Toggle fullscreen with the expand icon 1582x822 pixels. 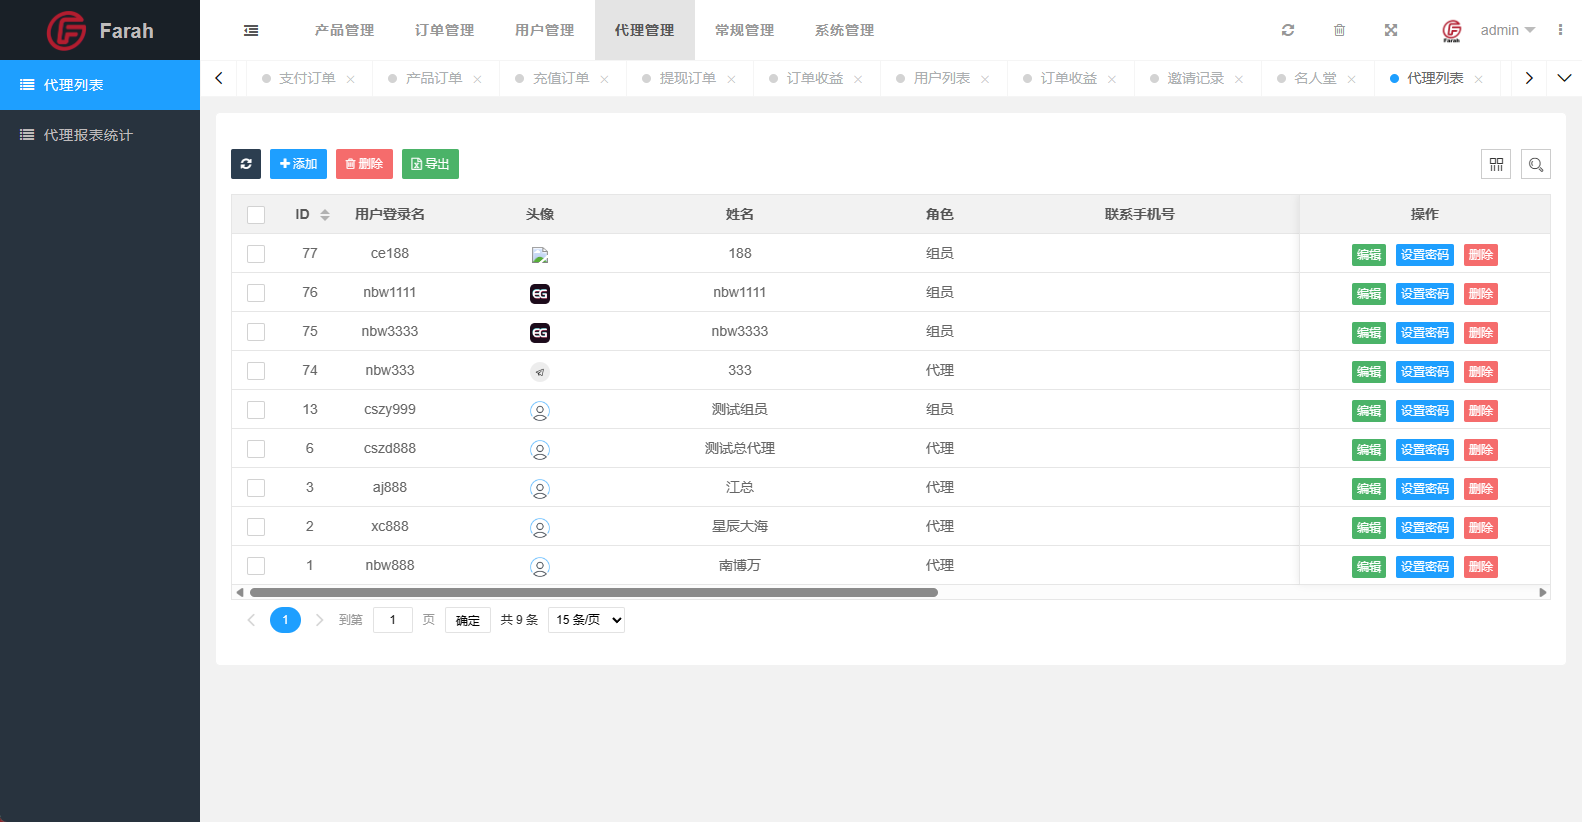pyautogui.click(x=1390, y=30)
